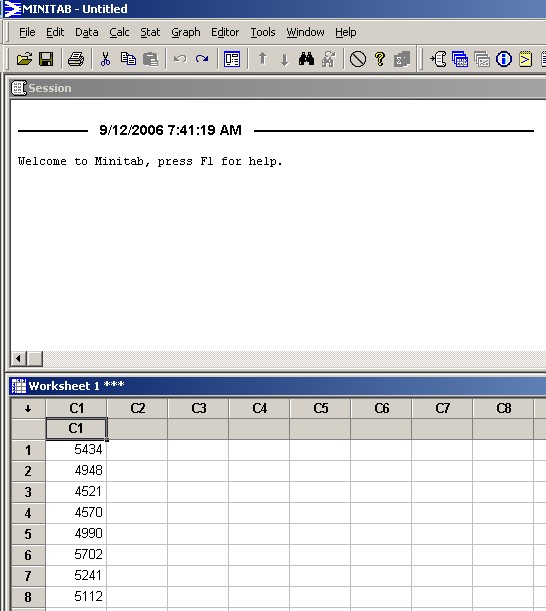546x611 pixels.
Task: Open the Calc menu
Action: pos(119,32)
